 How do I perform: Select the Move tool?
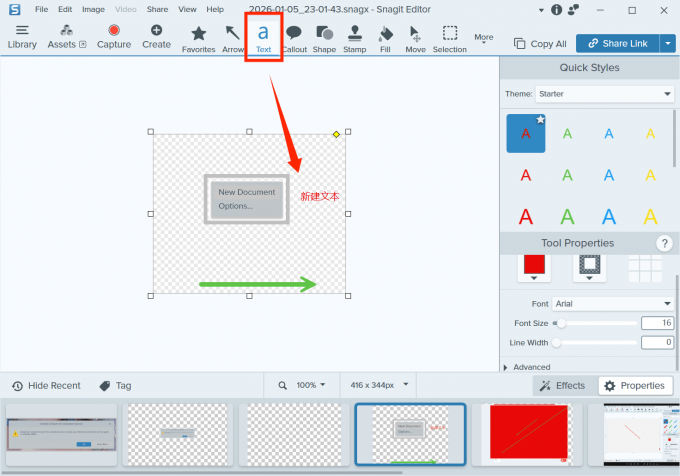click(415, 37)
